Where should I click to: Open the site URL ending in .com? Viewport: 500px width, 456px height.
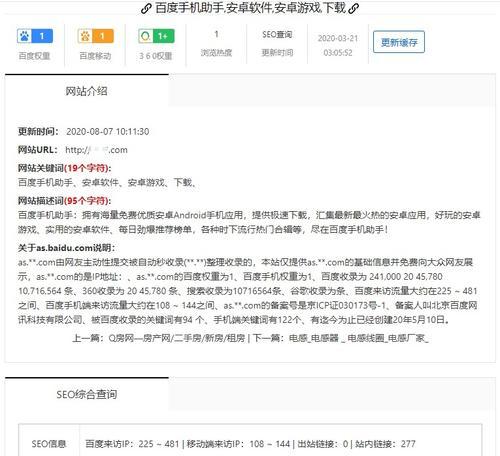click(96, 150)
